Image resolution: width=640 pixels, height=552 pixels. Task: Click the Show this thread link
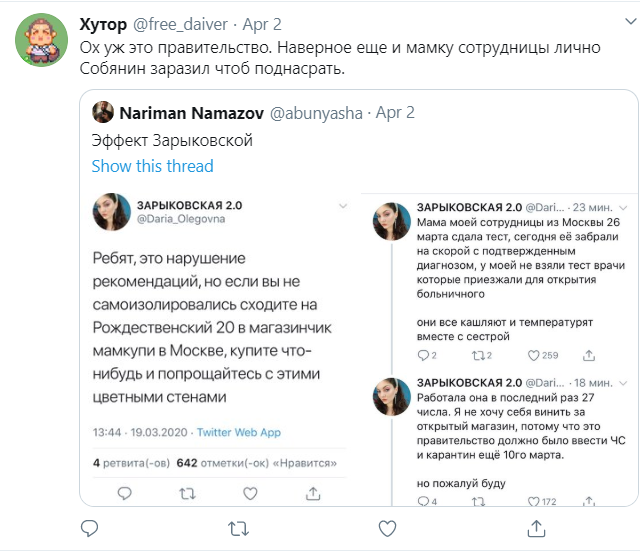pyautogui.click(x=152, y=166)
